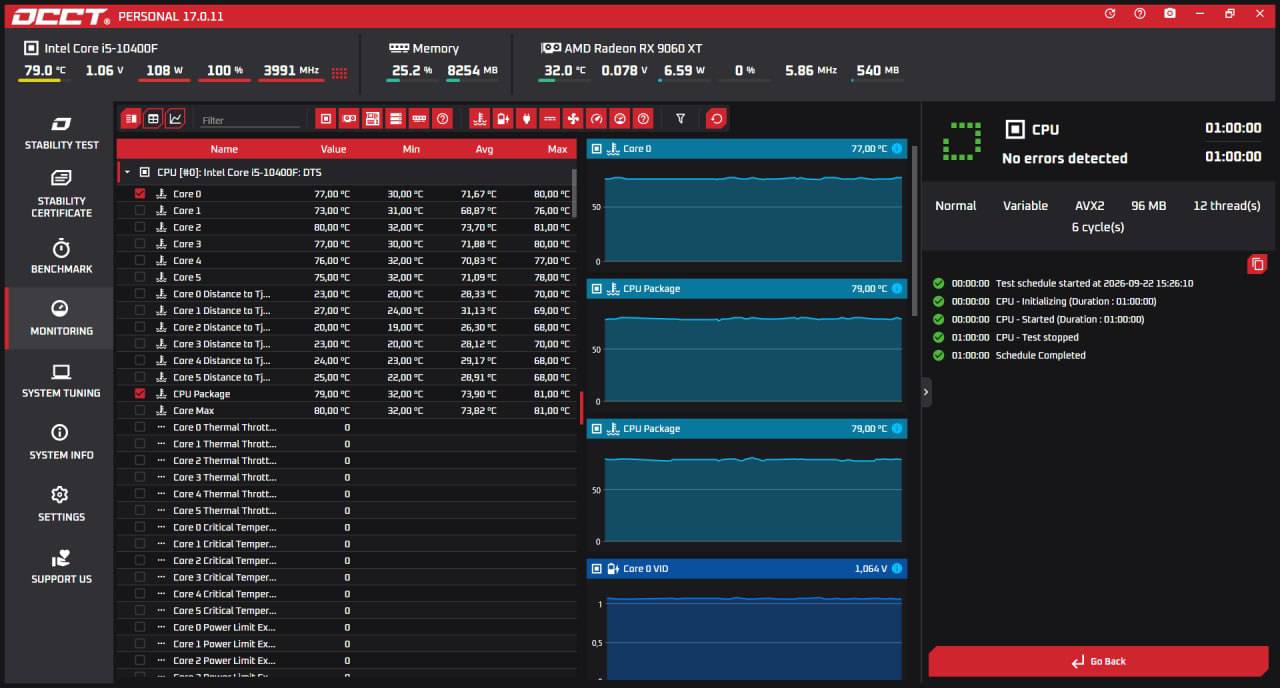Select the Core 4 sensor row

[346, 261]
